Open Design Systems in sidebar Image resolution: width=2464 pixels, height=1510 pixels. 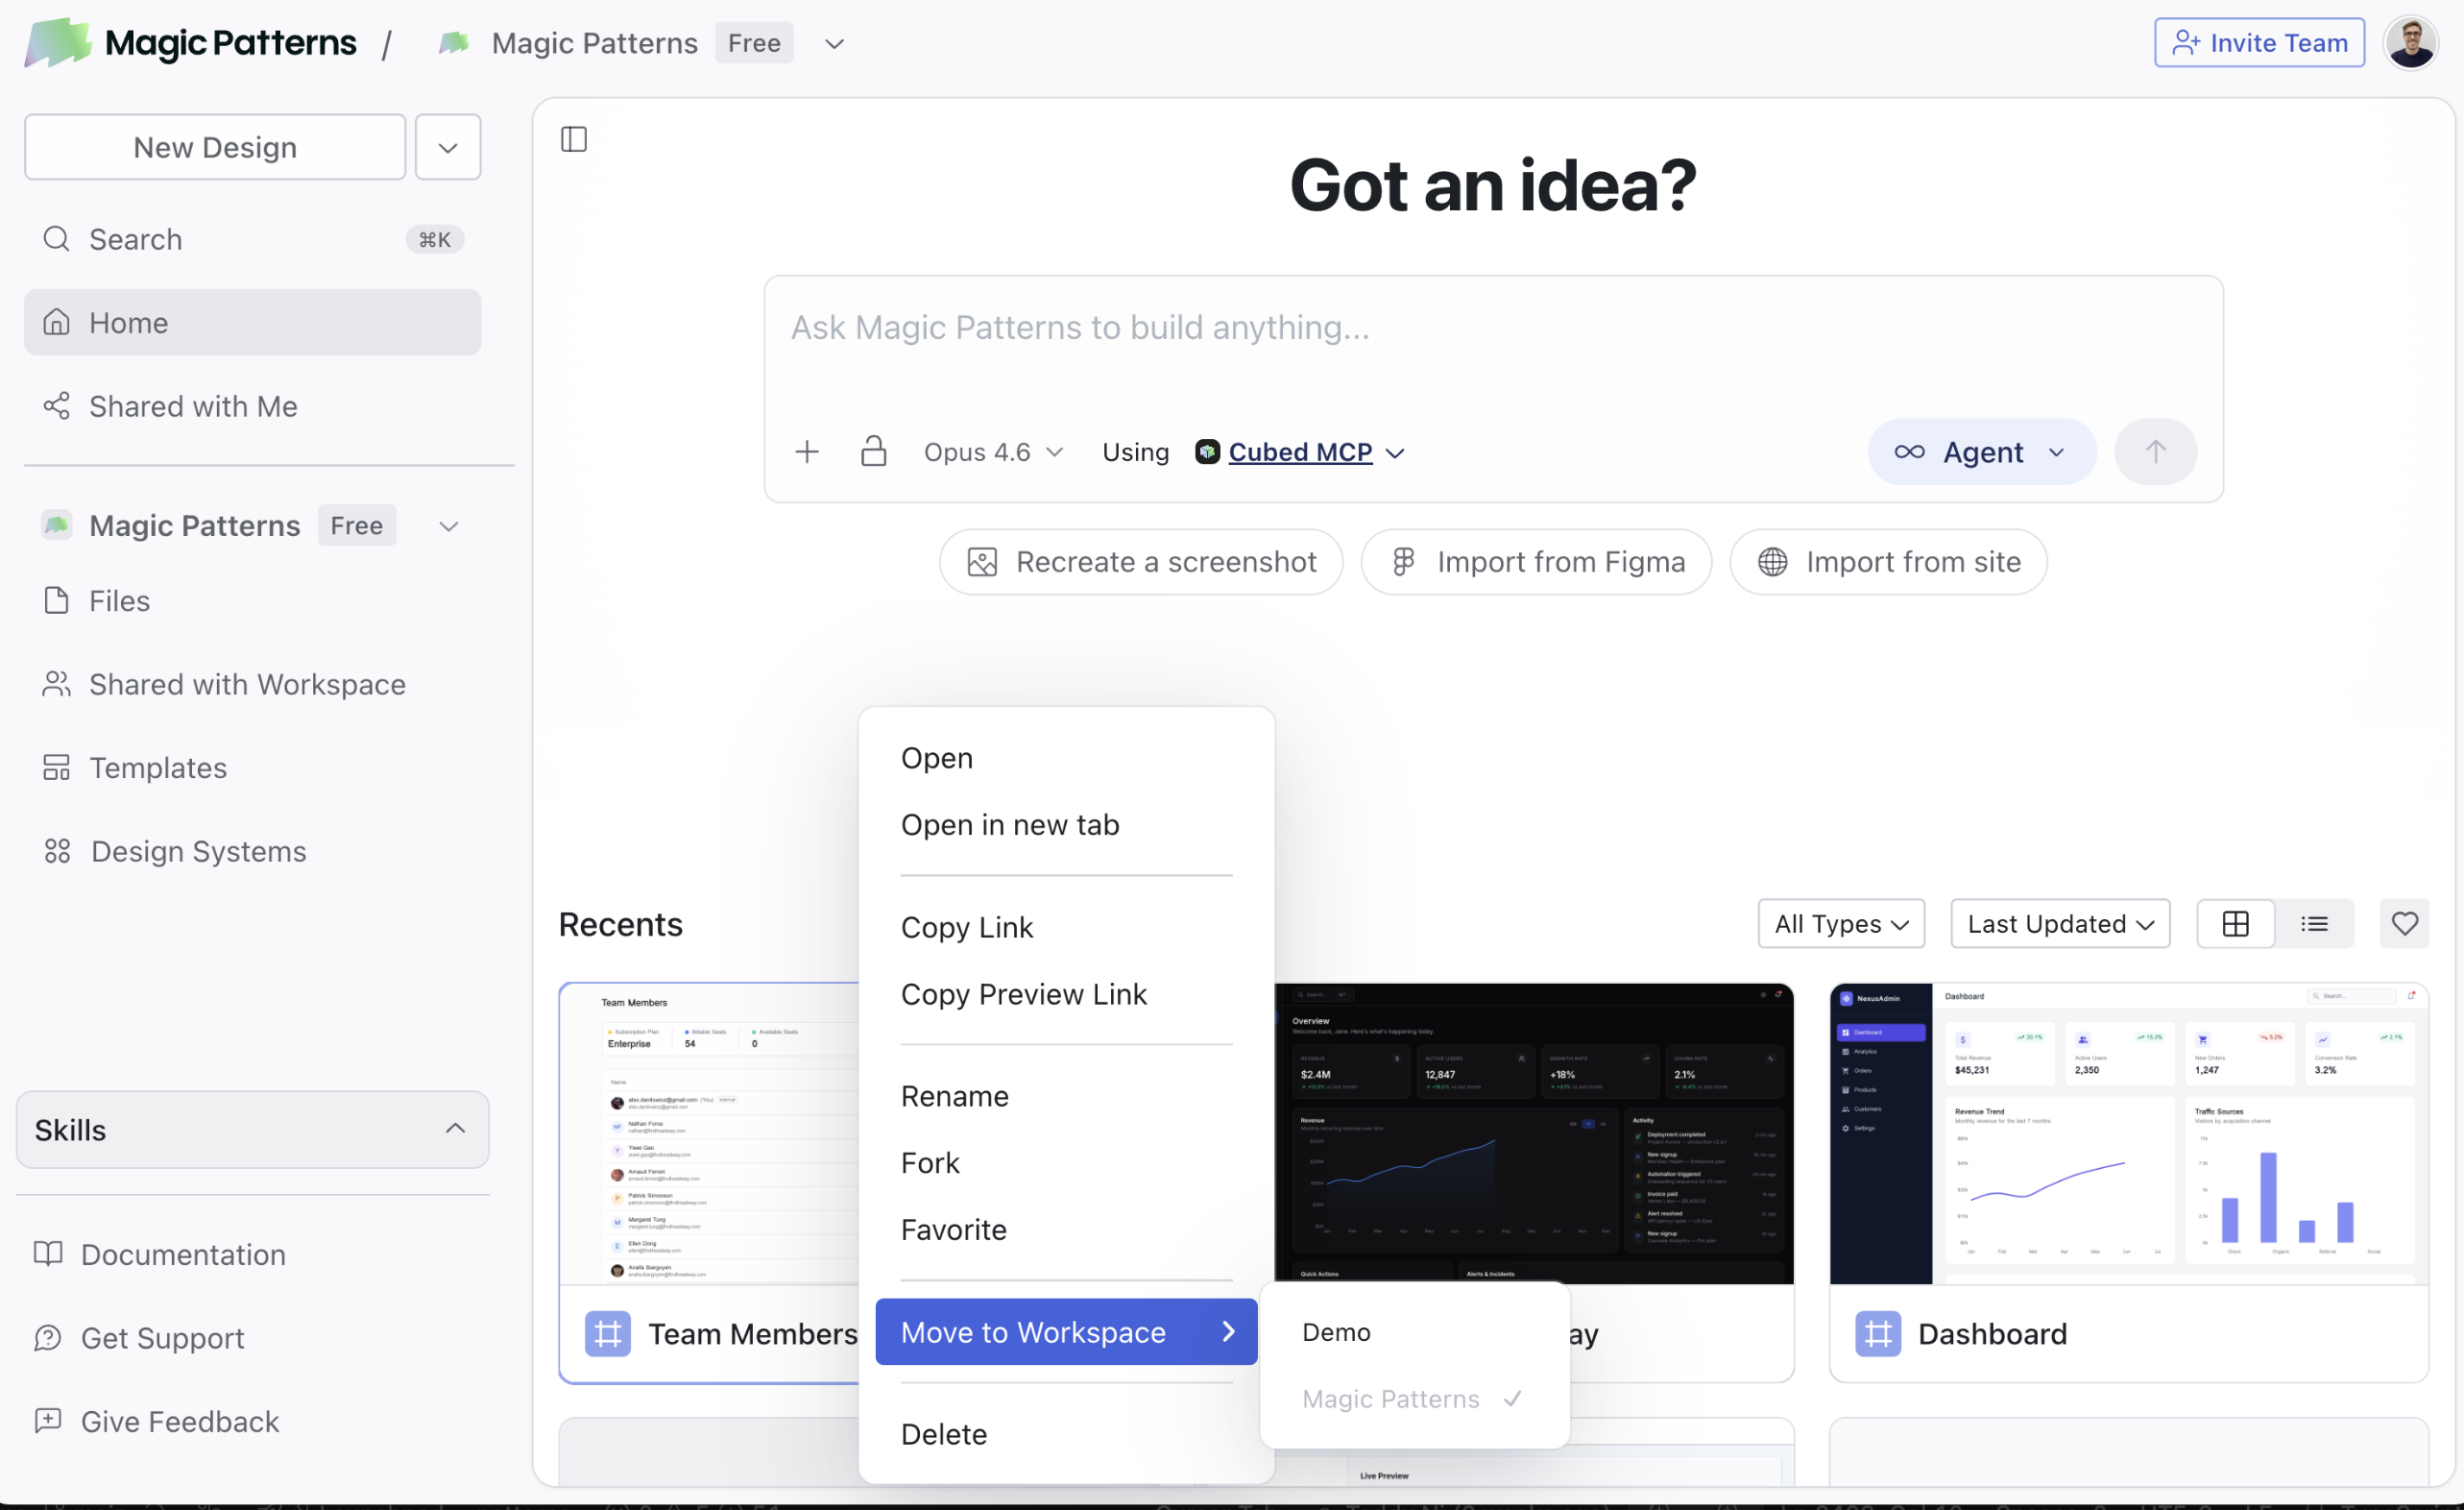198,851
